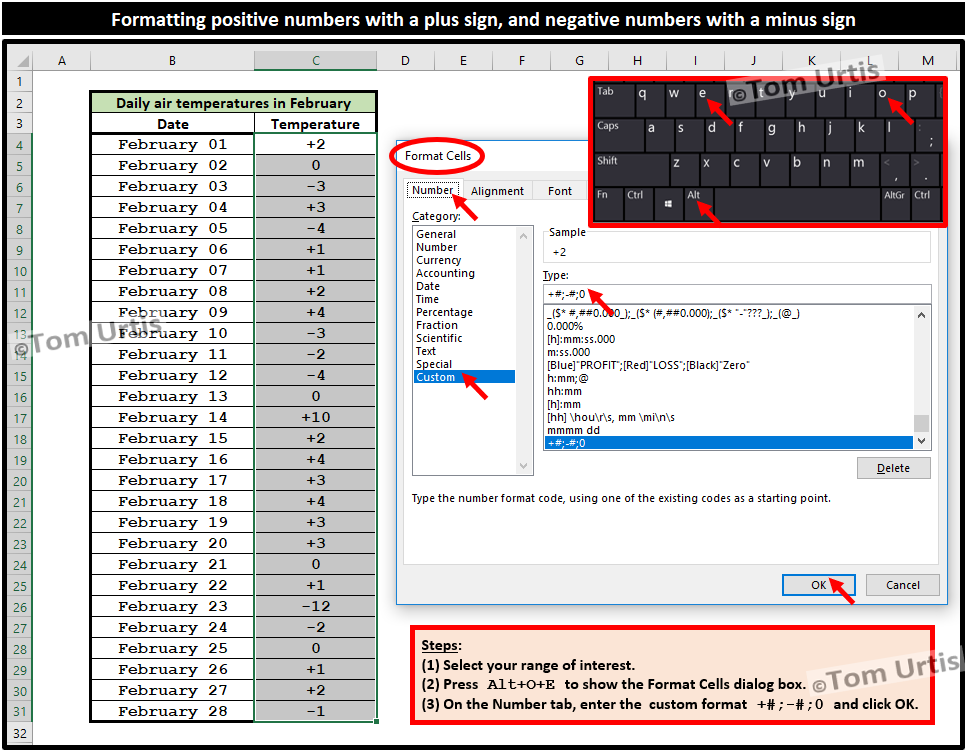The image size is (968, 753).
Task: Choose the mmmm dd format code
Action: [x=728, y=430]
